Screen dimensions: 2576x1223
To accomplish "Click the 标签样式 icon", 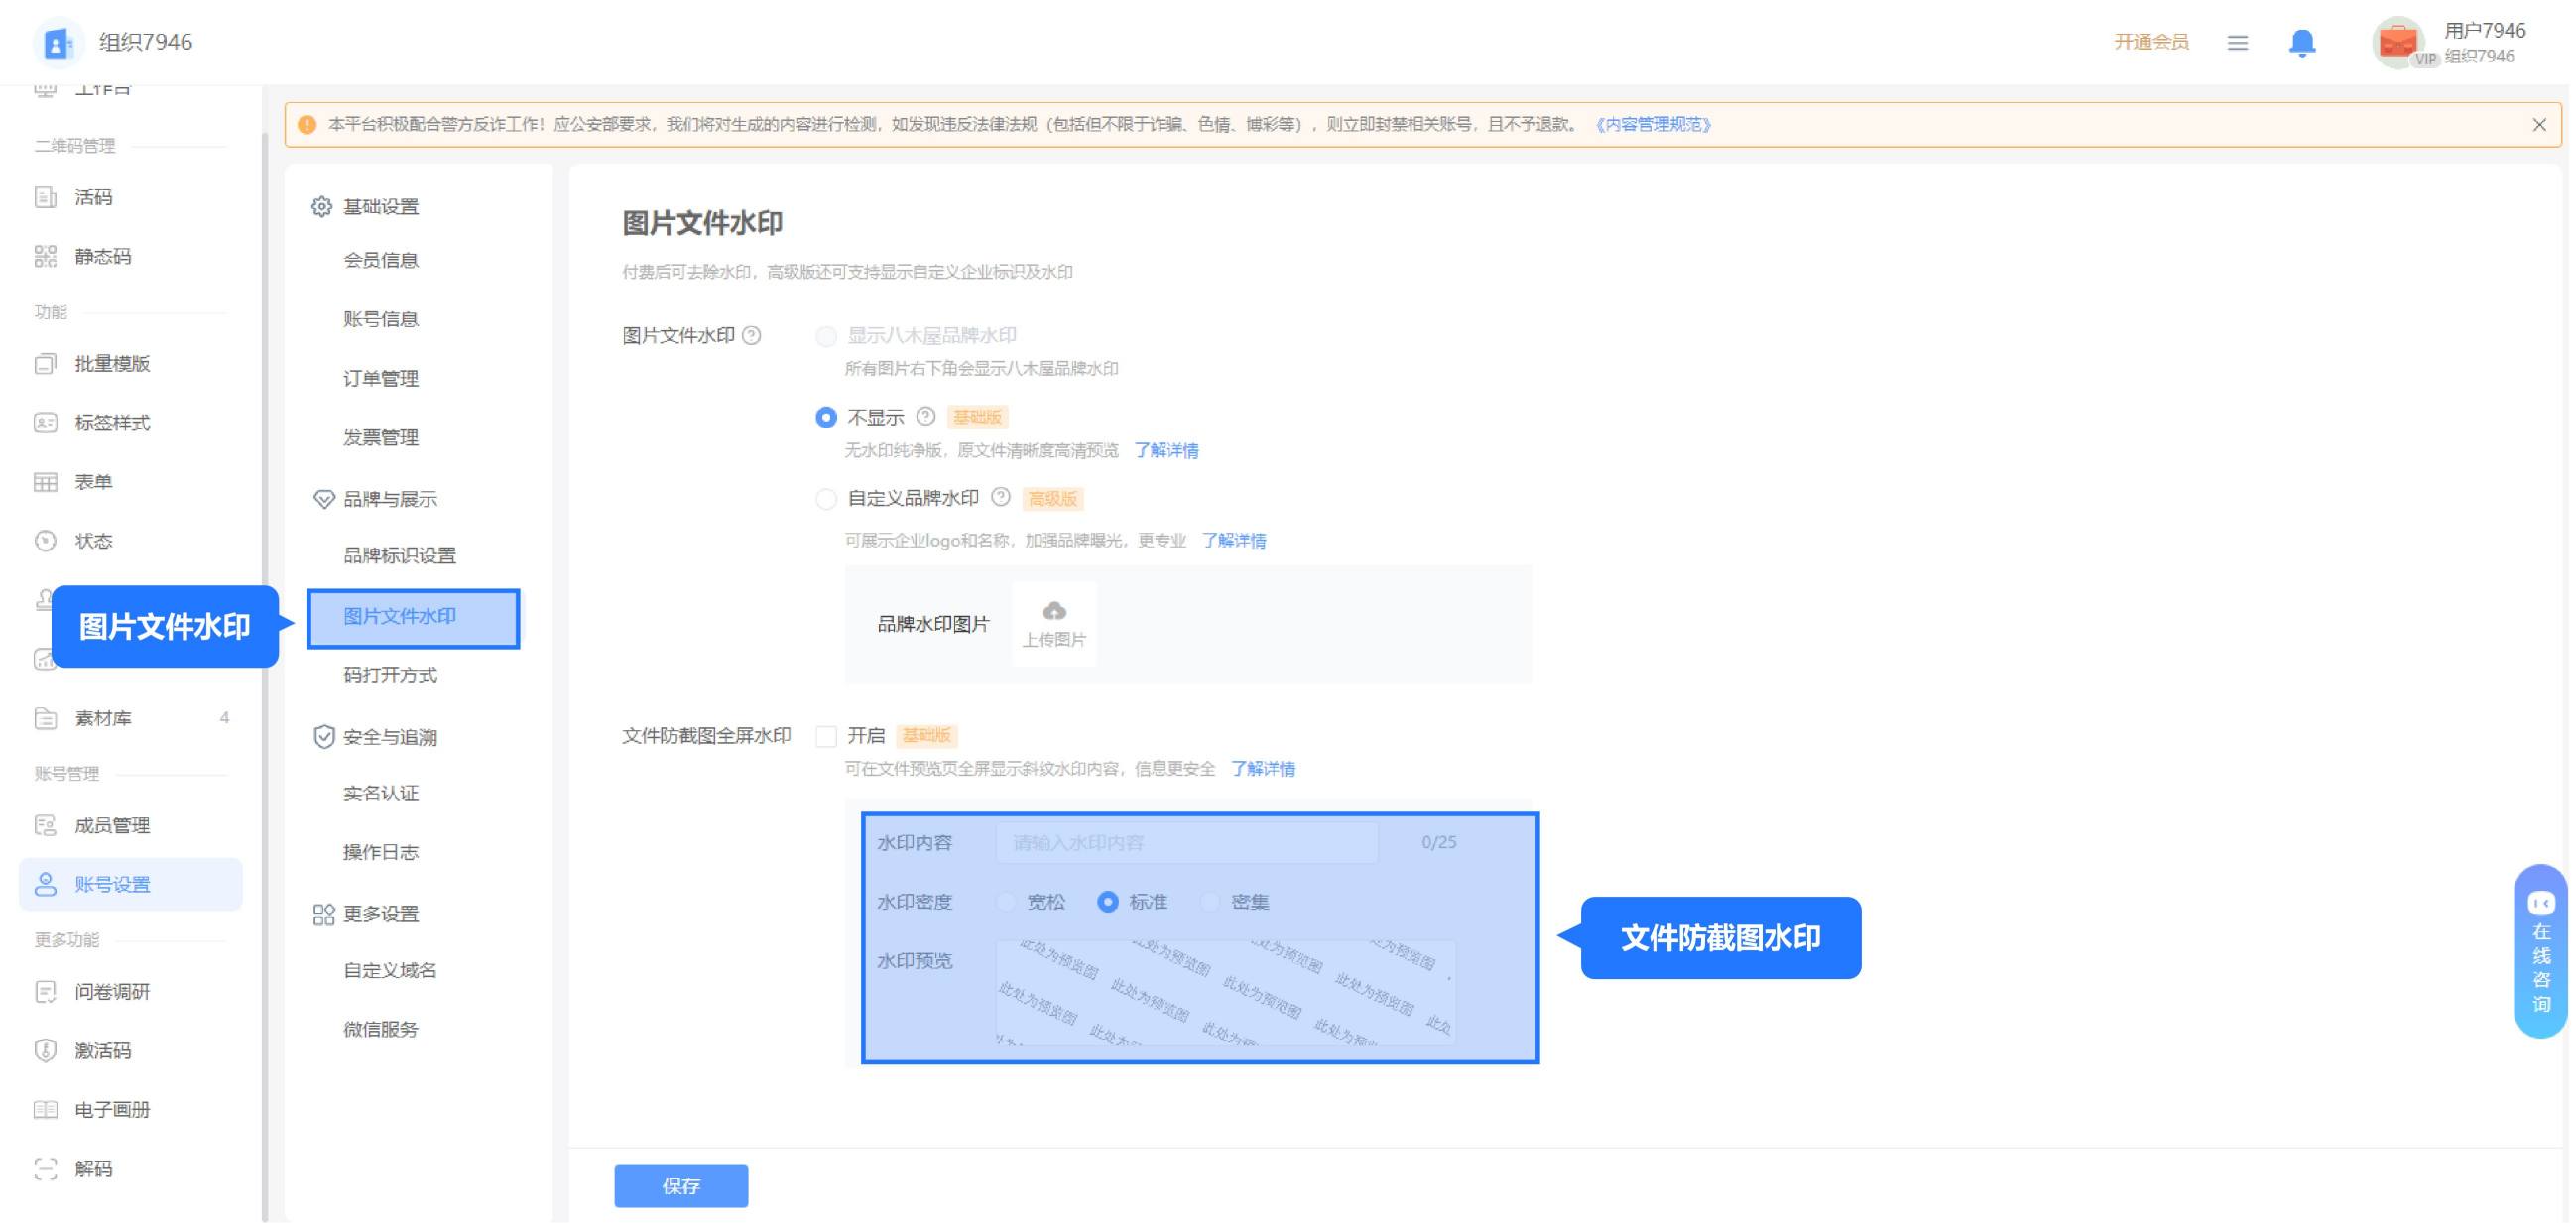I will point(46,423).
